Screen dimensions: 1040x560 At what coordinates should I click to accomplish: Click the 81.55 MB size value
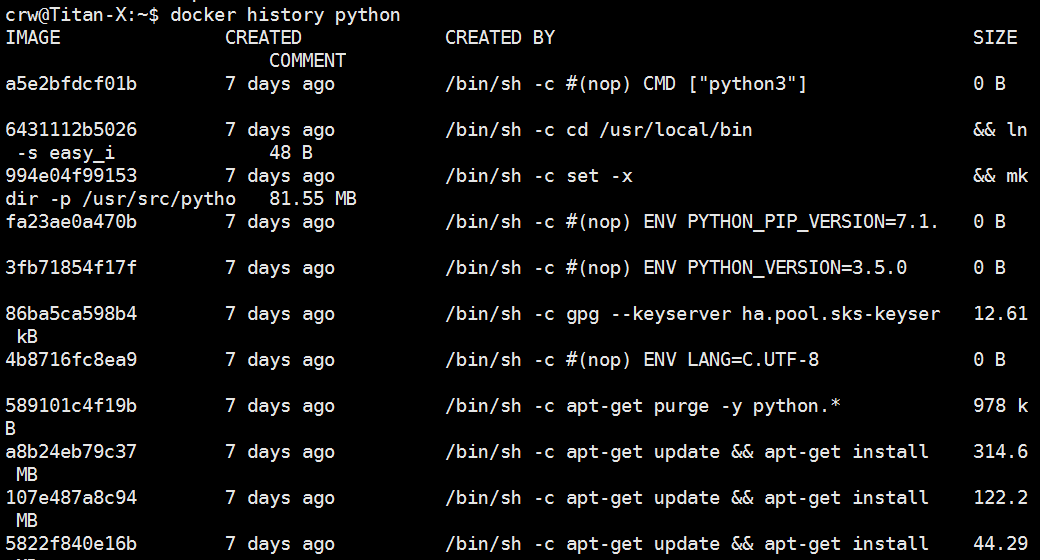[x=313, y=199]
